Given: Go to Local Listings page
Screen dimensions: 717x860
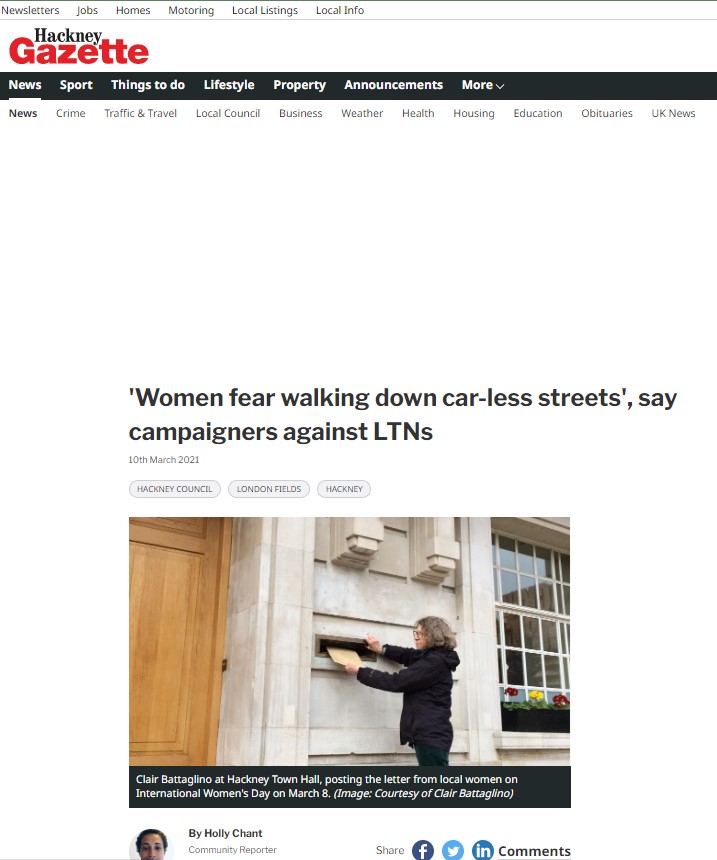Looking at the screenshot, I should (264, 10).
